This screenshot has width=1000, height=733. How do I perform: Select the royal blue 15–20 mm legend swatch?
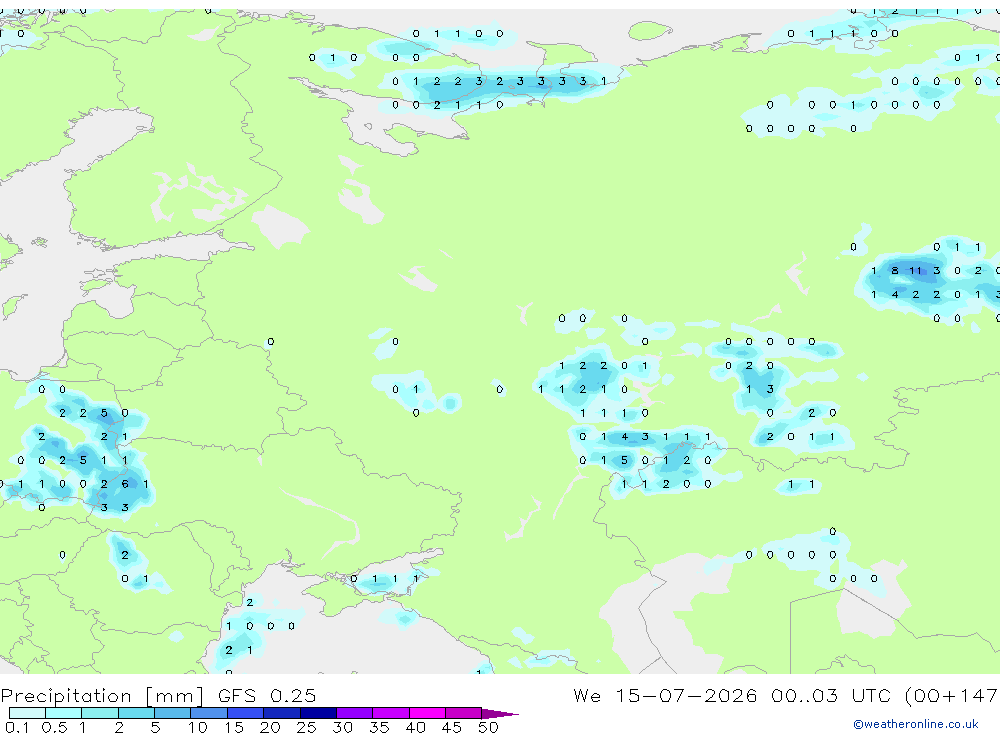[x=246, y=713]
